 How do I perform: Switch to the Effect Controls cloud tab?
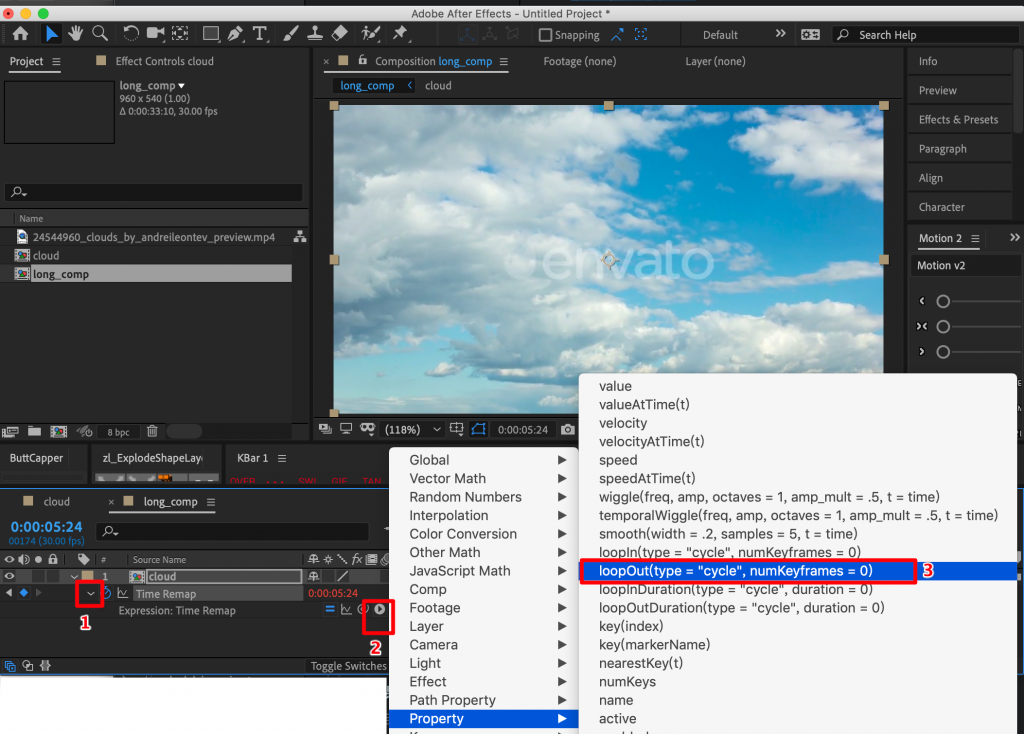click(164, 61)
